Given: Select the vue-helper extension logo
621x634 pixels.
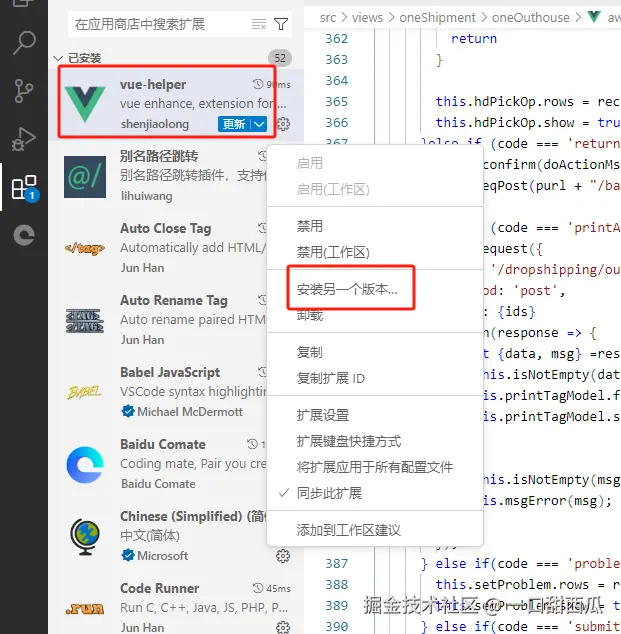Looking at the screenshot, I should tap(85, 104).
